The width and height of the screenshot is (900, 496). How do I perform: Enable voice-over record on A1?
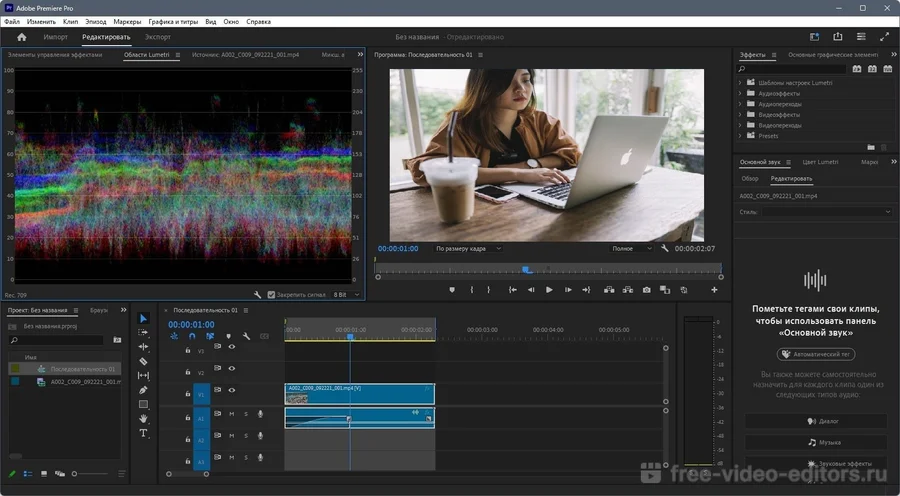[x=260, y=414]
